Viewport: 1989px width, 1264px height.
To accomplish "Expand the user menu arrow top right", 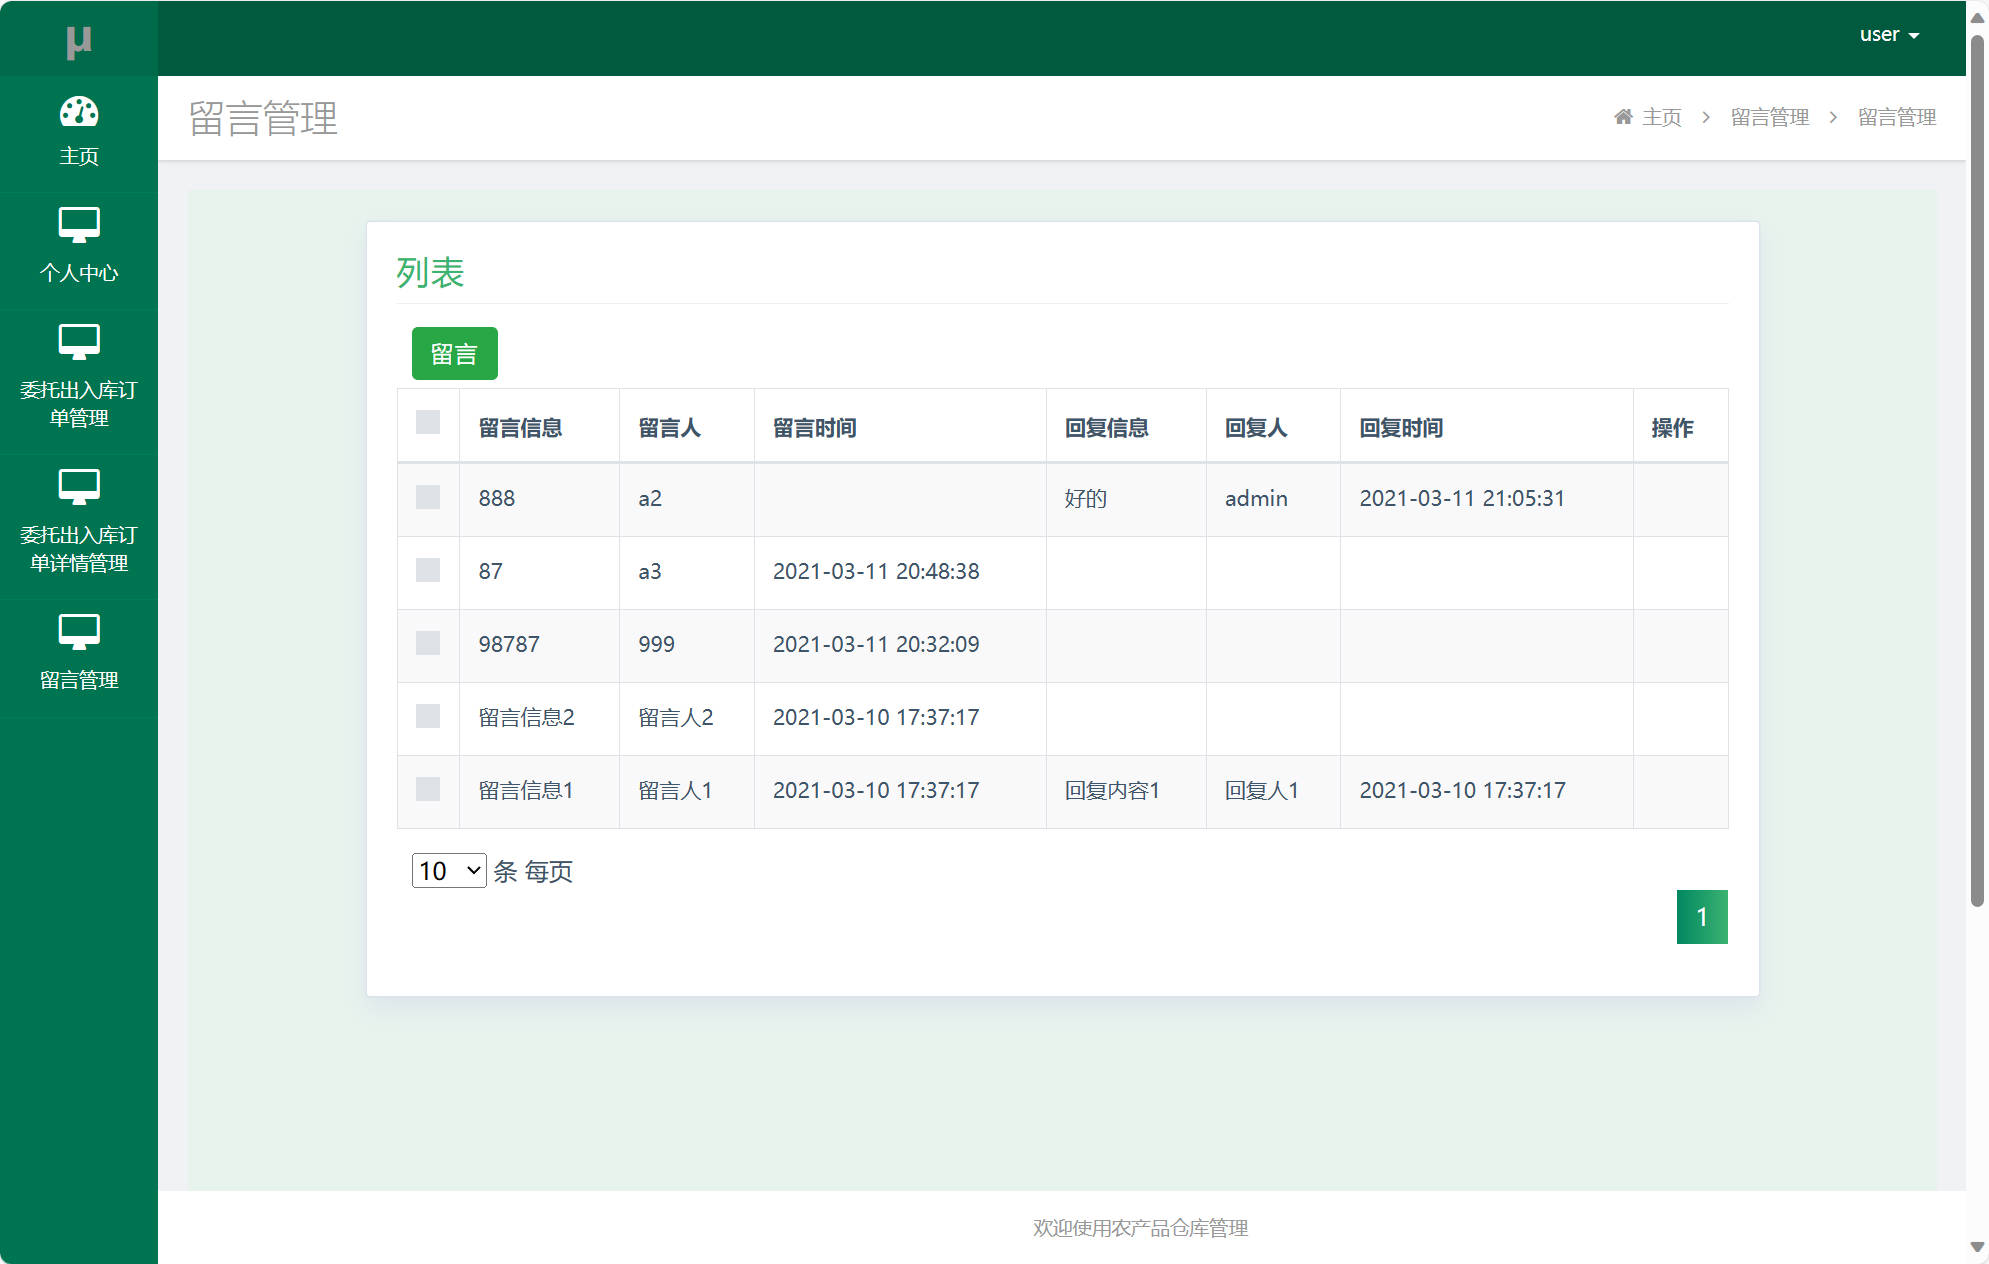I will [x=1914, y=34].
